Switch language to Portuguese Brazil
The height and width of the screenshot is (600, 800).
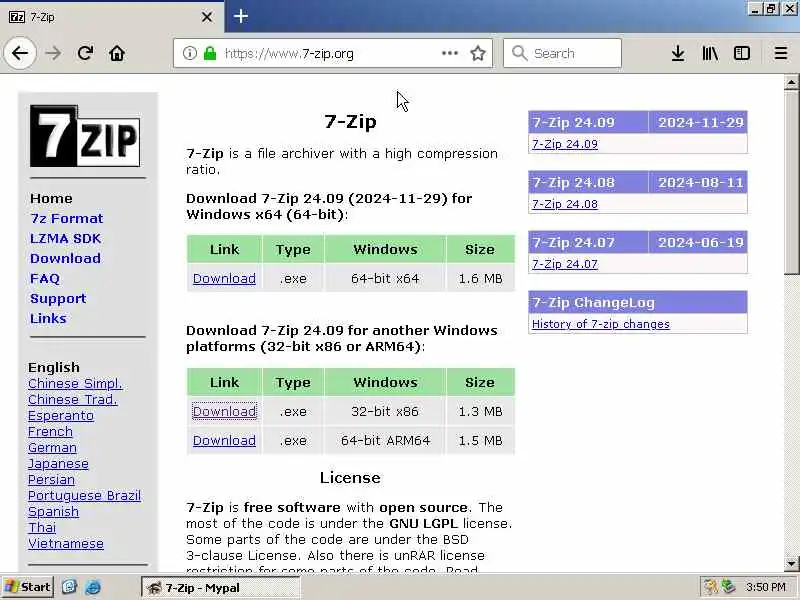point(84,495)
